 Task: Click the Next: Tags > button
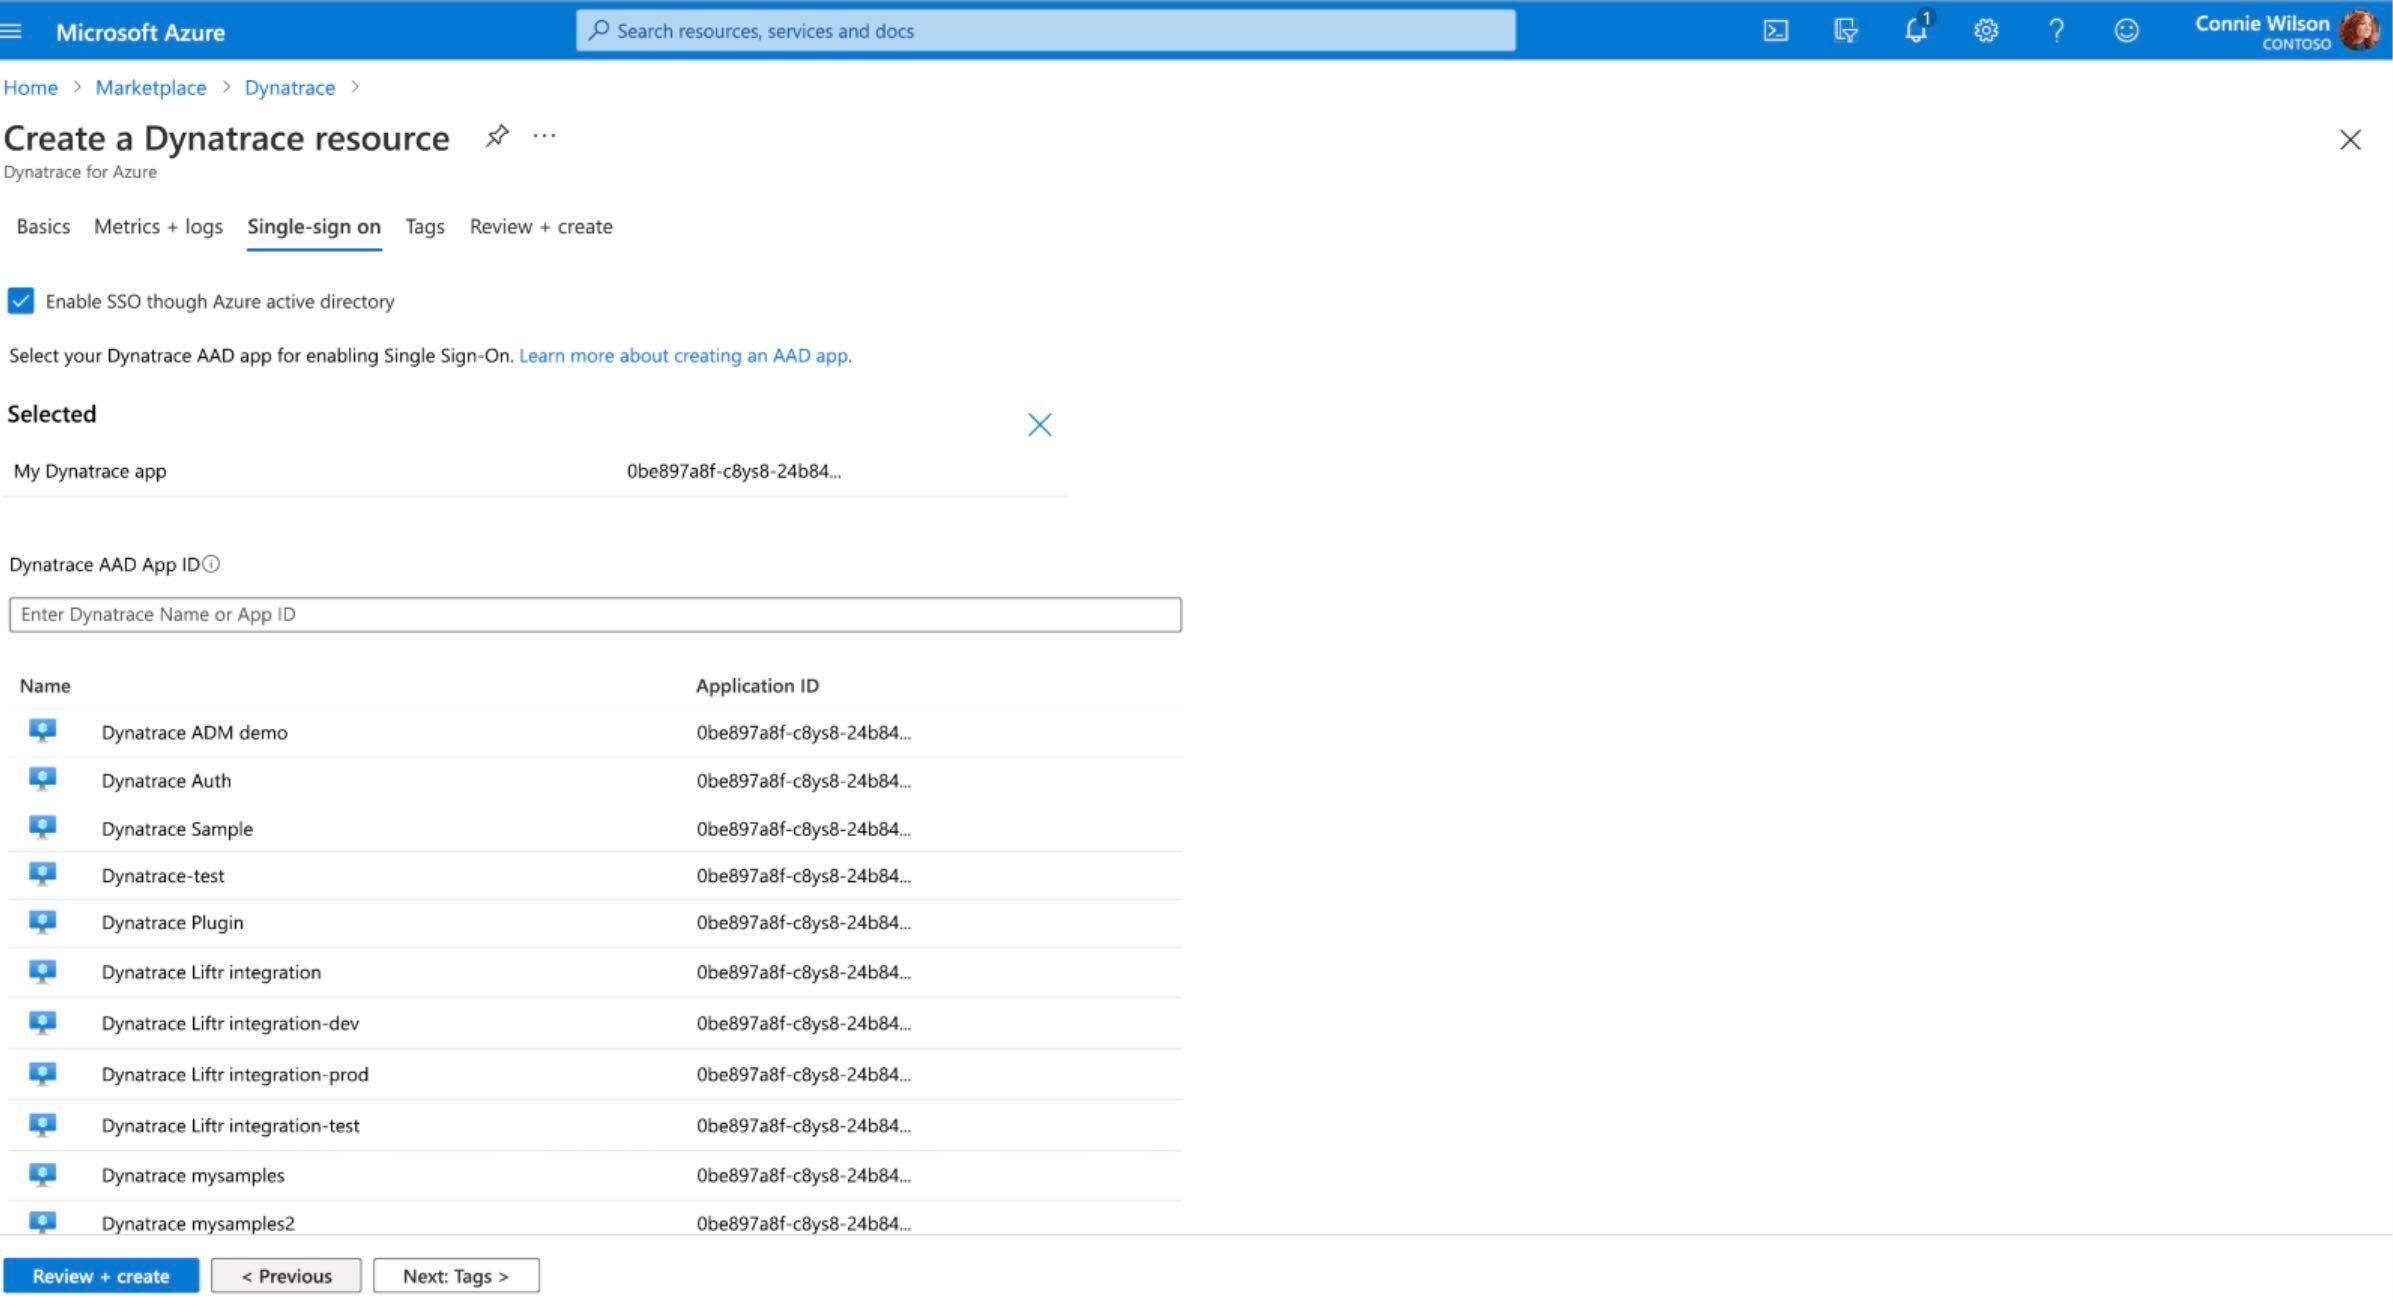(x=456, y=1276)
